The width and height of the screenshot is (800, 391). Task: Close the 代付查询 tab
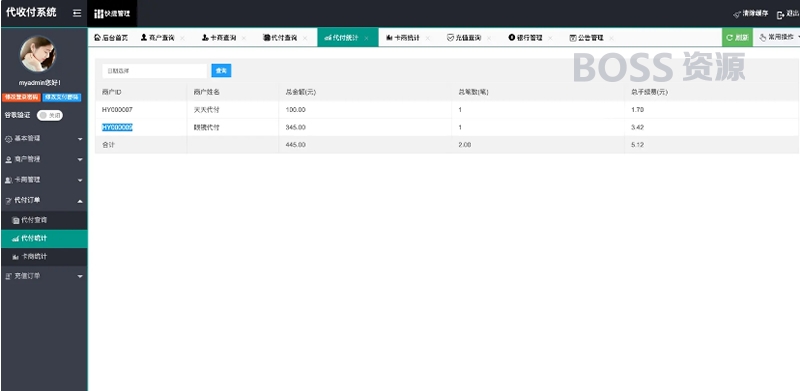coord(305,38)
